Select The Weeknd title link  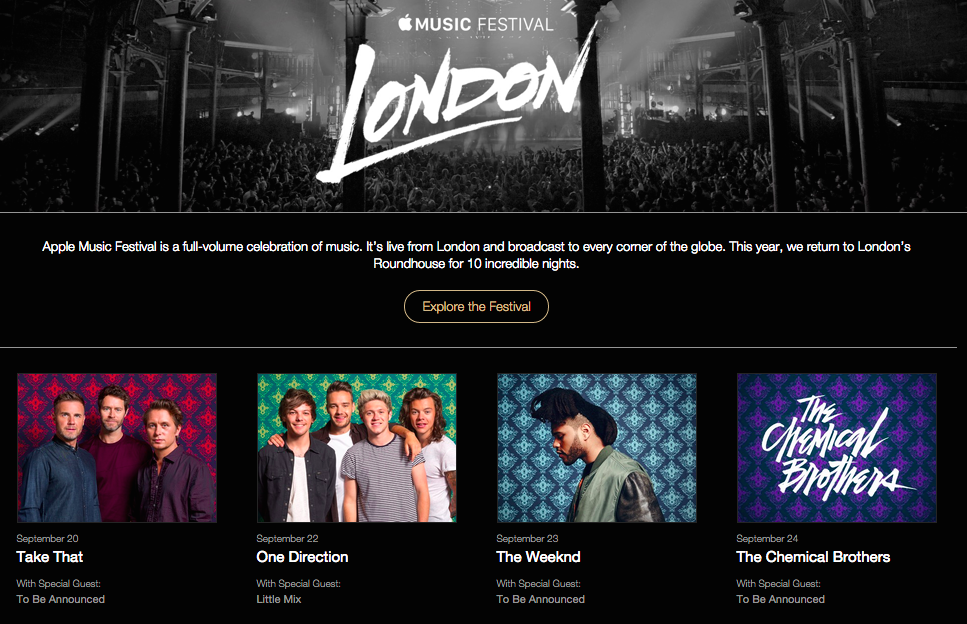pyautogui.click(x=538, y=557)
